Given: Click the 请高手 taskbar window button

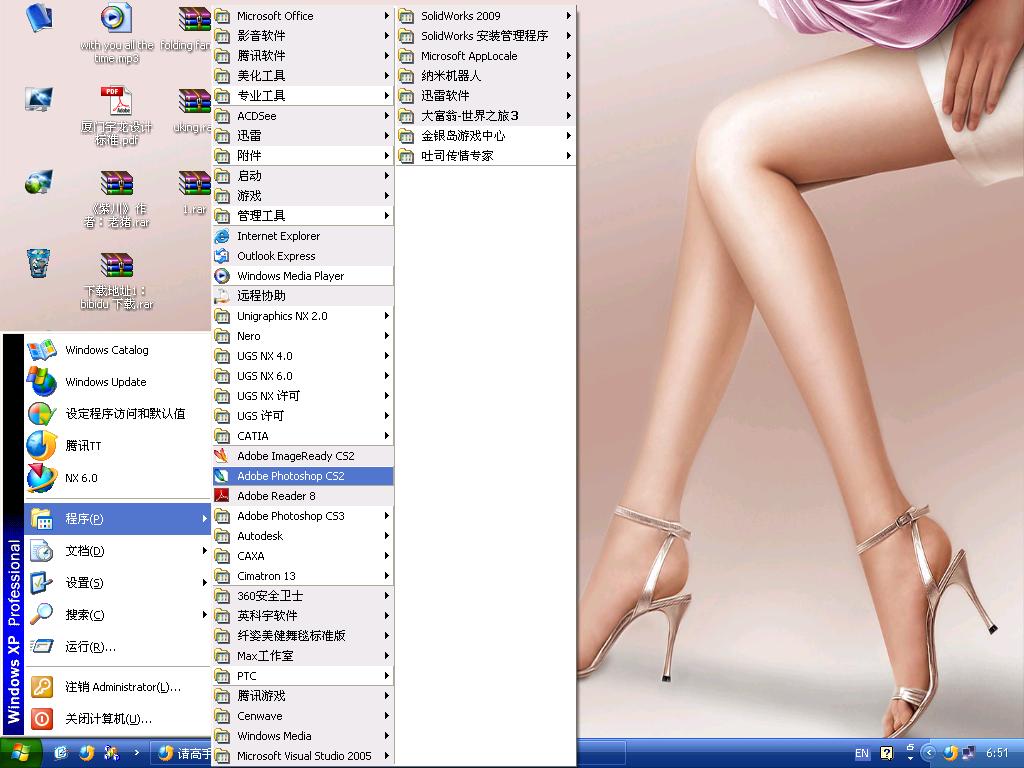Looking at the screenshot, I should click(182, 754).
